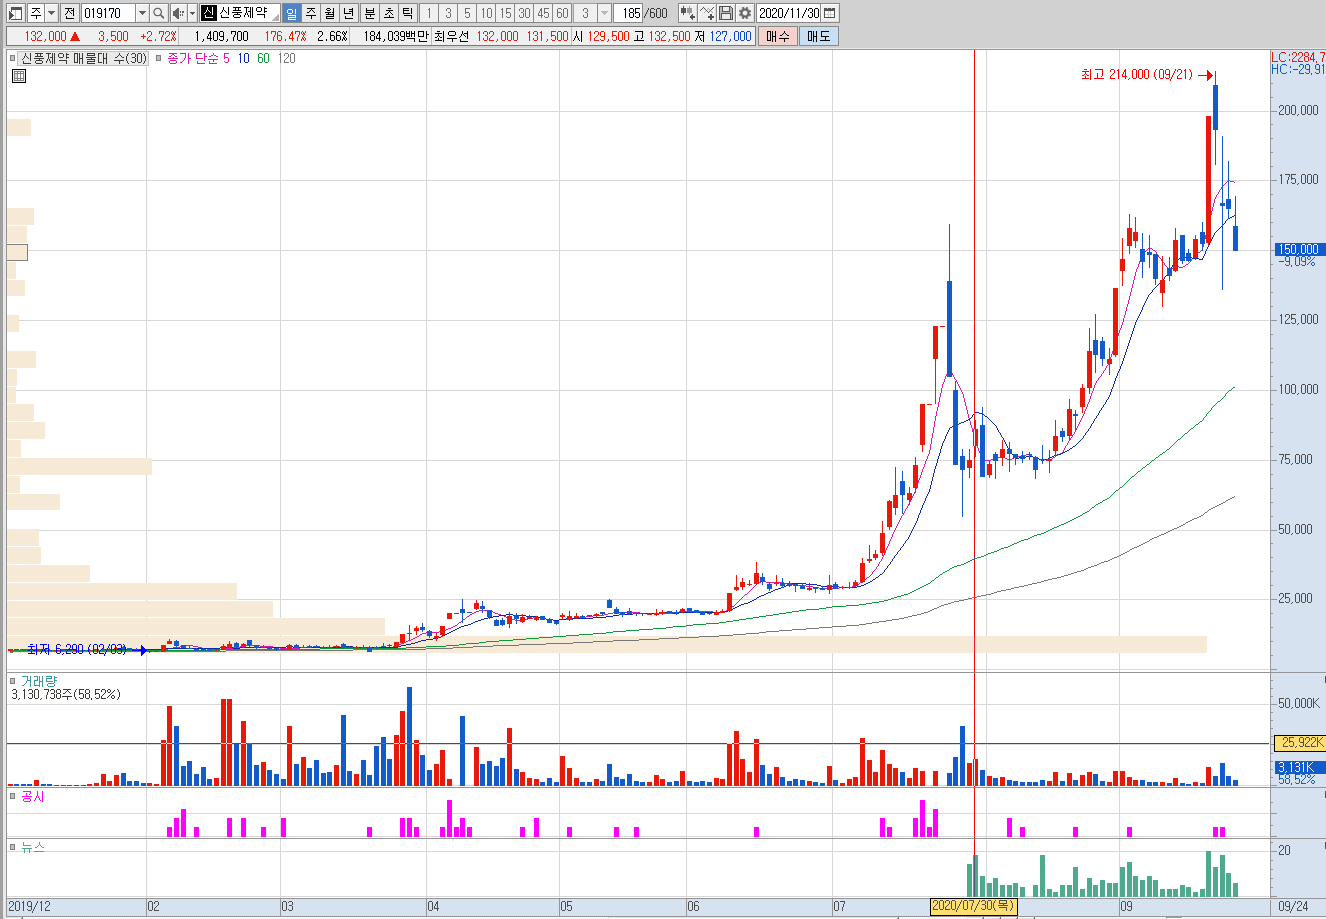Switch to 초 second chart period
1326x919 pixels.
(388, 13)
